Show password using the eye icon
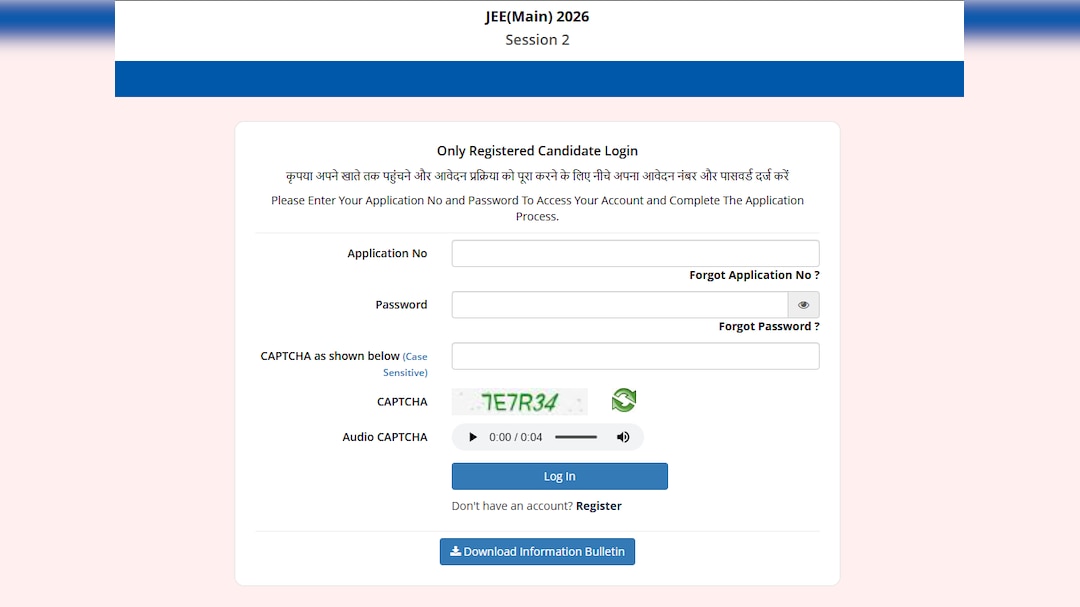The image size is (1080, 607). pos(803,305)
